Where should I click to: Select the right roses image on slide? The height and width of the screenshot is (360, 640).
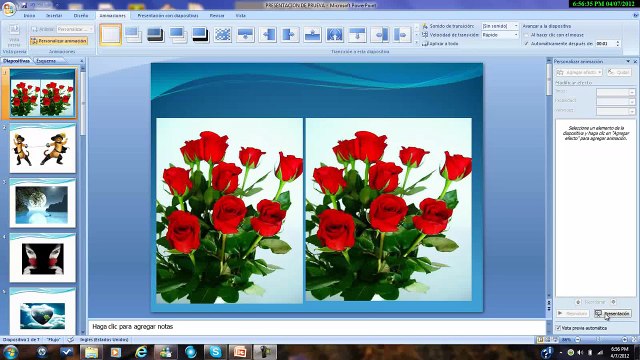389,210
